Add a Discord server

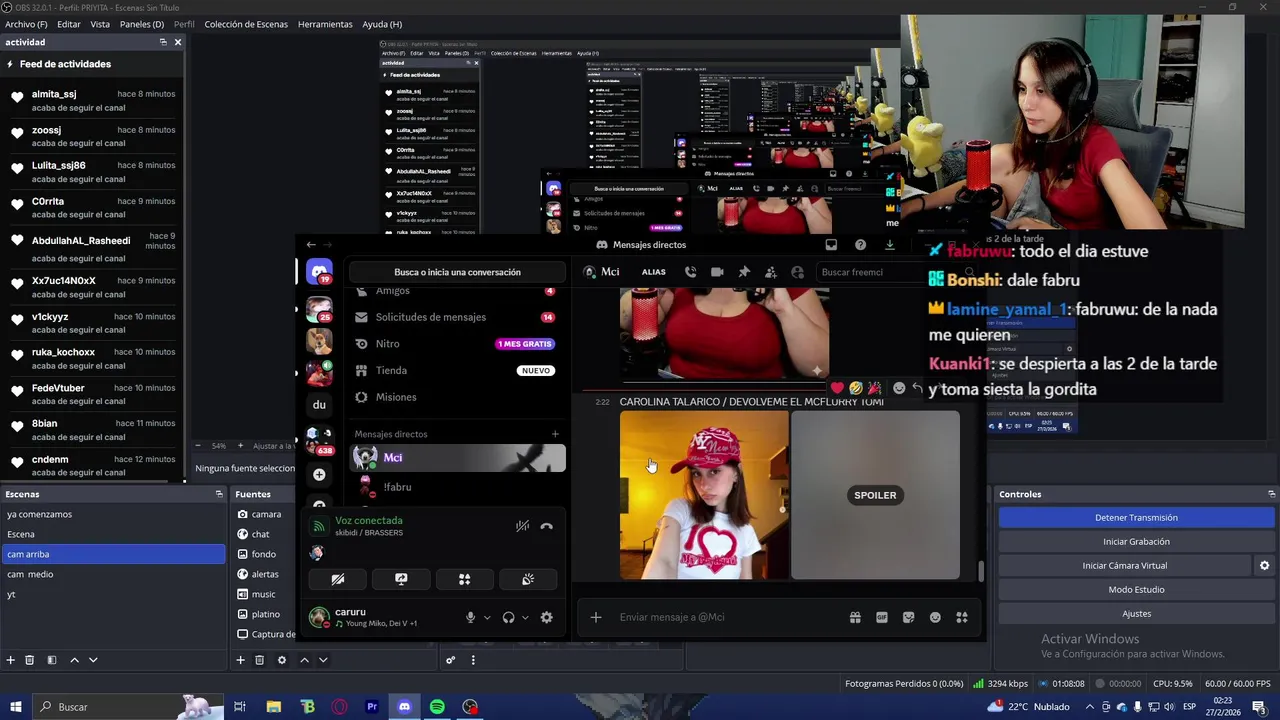(x=319, y=475)
